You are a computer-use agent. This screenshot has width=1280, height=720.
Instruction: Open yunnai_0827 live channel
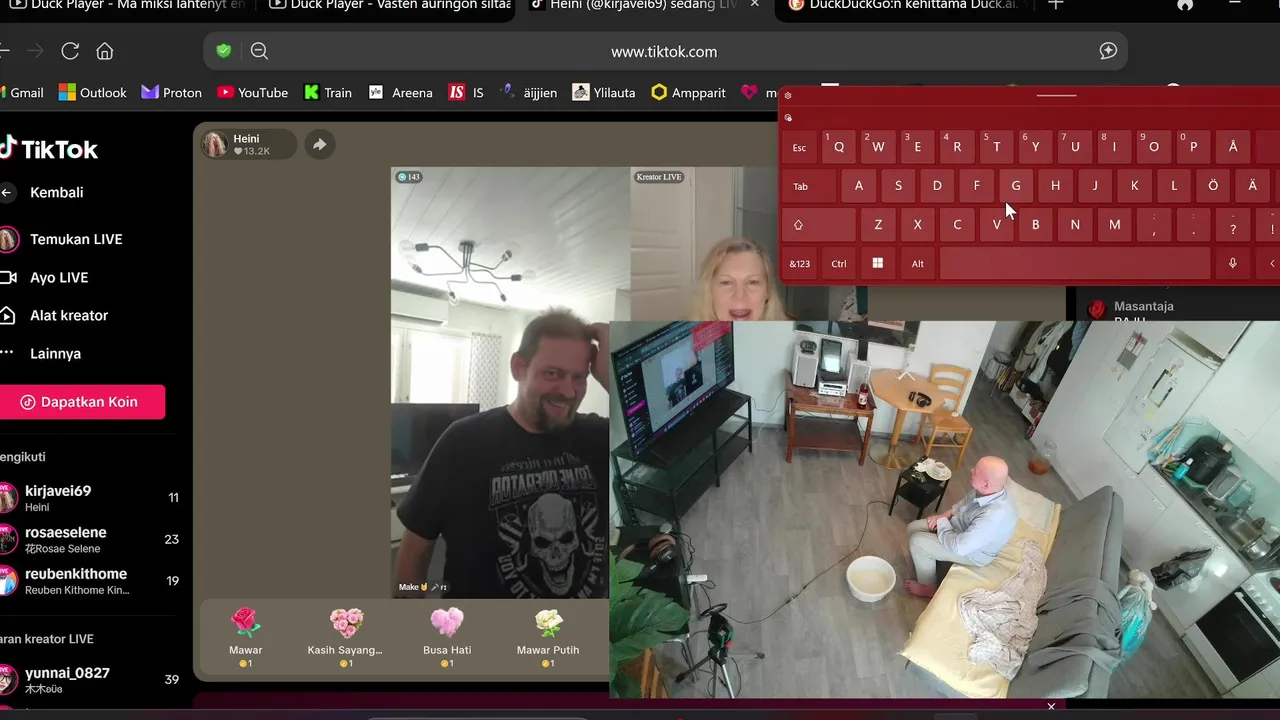click(90, 680)
